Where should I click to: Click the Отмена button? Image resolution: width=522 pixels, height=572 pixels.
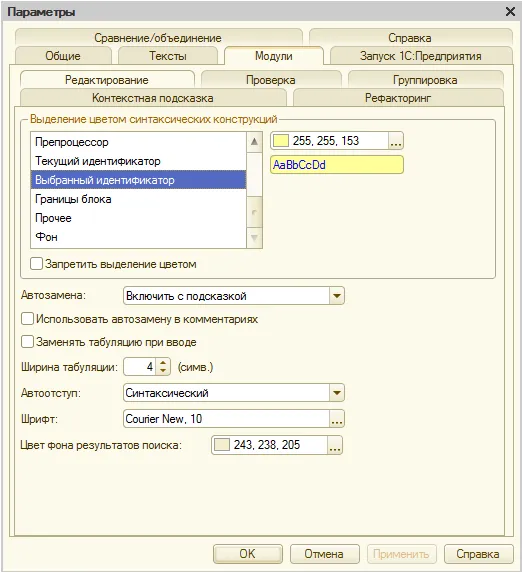click(x=324, y=554)
